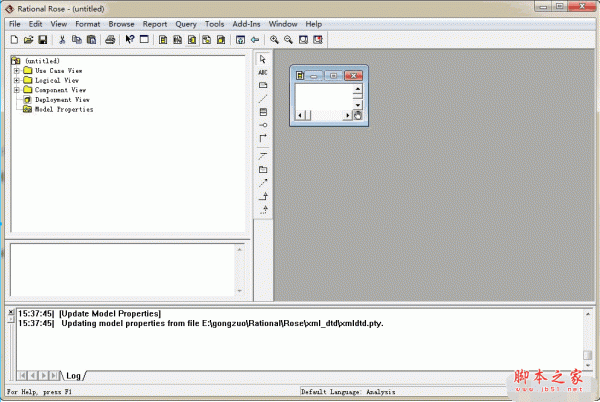Viewport: 600px width, 402px height.
Task: Click the Browse Parent icon
Action: (x=240, y=39)
